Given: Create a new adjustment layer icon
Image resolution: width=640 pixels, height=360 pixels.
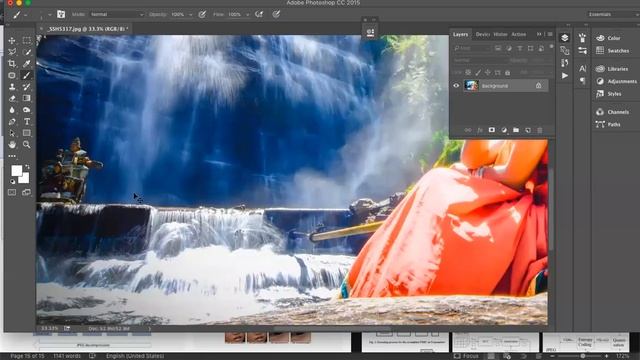Looking at the screenshot, I should click(x=504, y=130).
